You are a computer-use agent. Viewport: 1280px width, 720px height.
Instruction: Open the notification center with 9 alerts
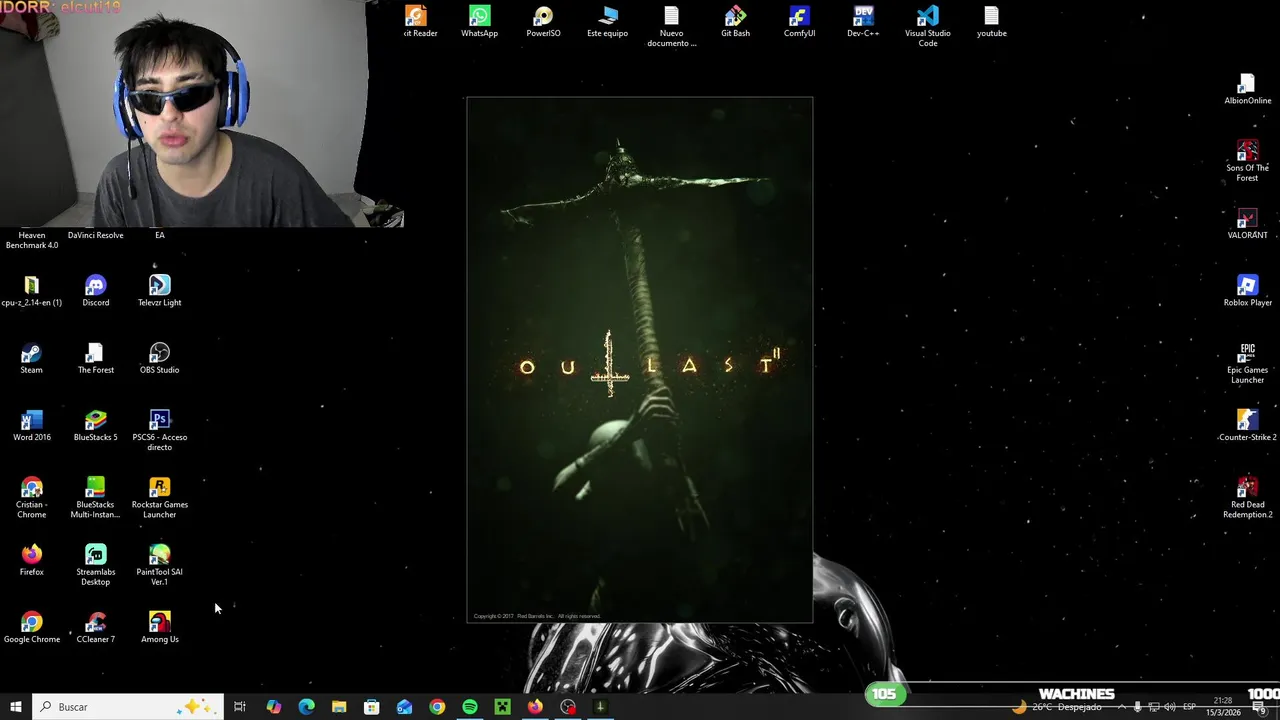pyautogui.click(x=1259, y=707)
